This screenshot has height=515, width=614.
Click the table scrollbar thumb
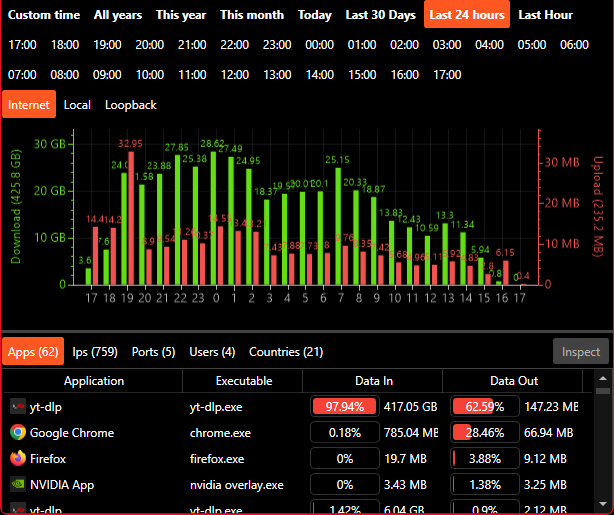(603, 391)
